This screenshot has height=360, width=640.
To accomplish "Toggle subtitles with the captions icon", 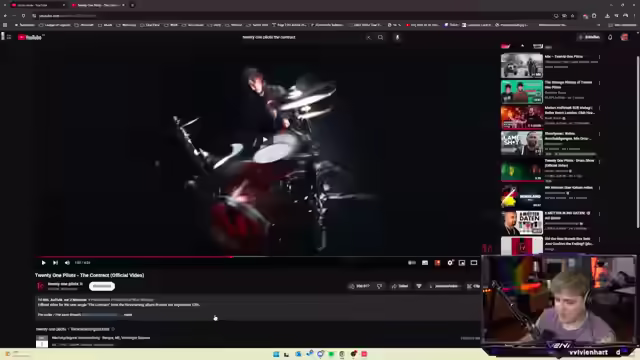I will pyautogui.click(x=425, y=263).
